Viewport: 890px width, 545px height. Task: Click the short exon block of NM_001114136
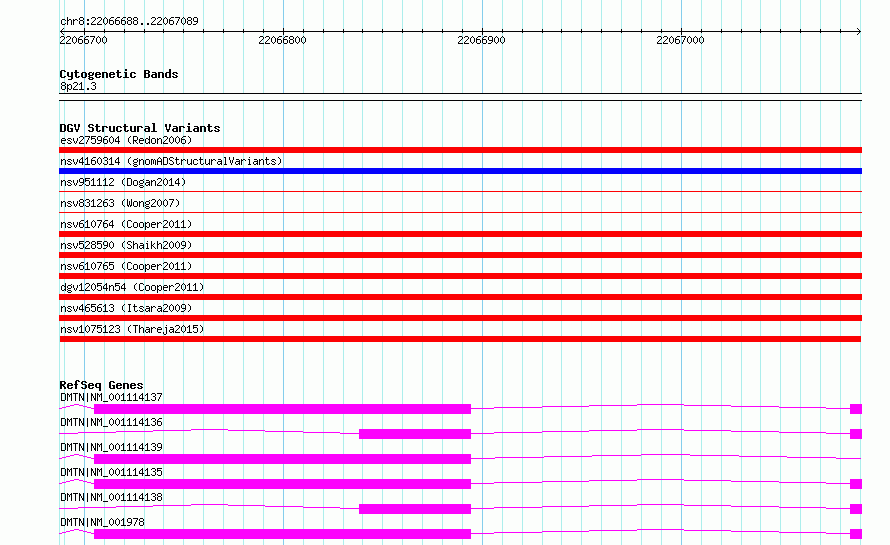415,434
